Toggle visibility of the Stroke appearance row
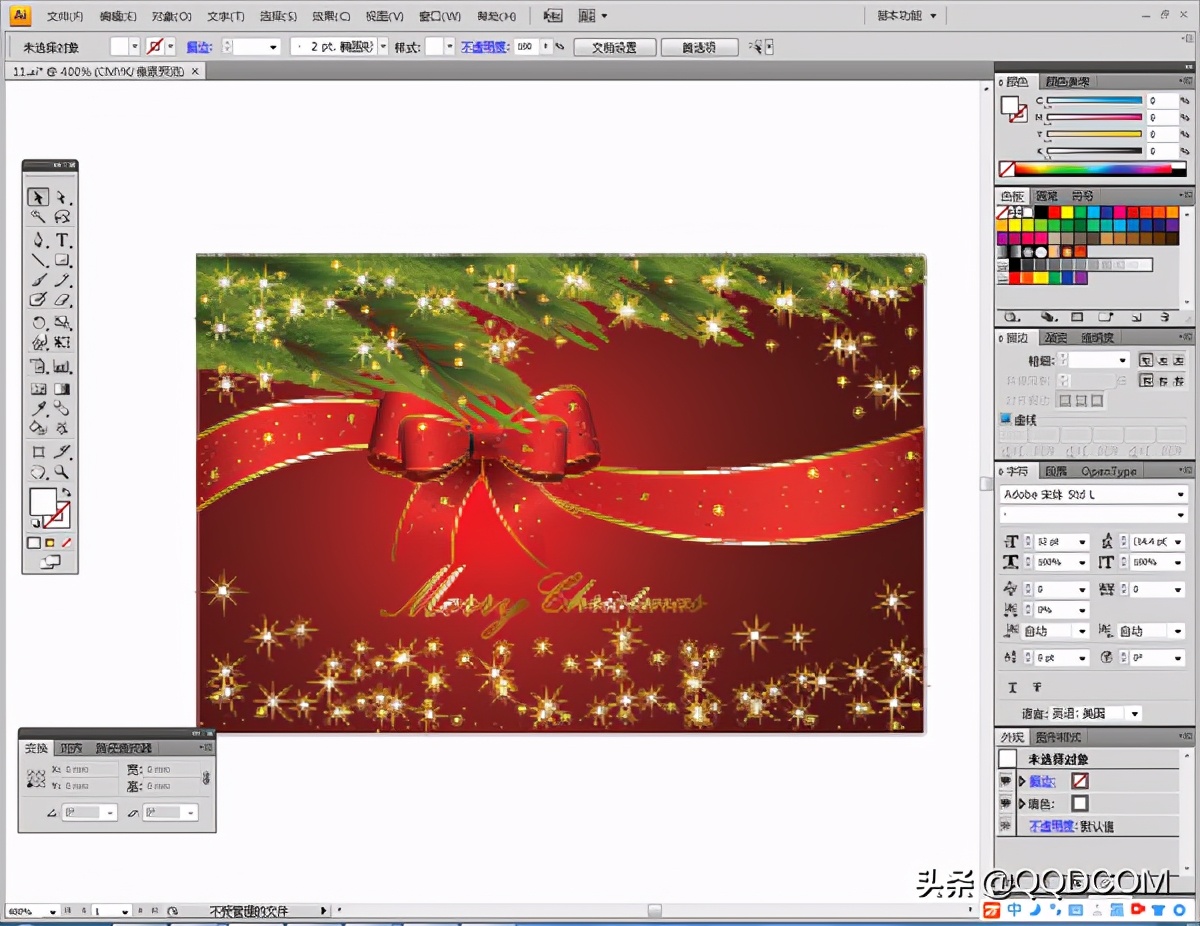This screenshot has width=1200, height=926. 1006,781
